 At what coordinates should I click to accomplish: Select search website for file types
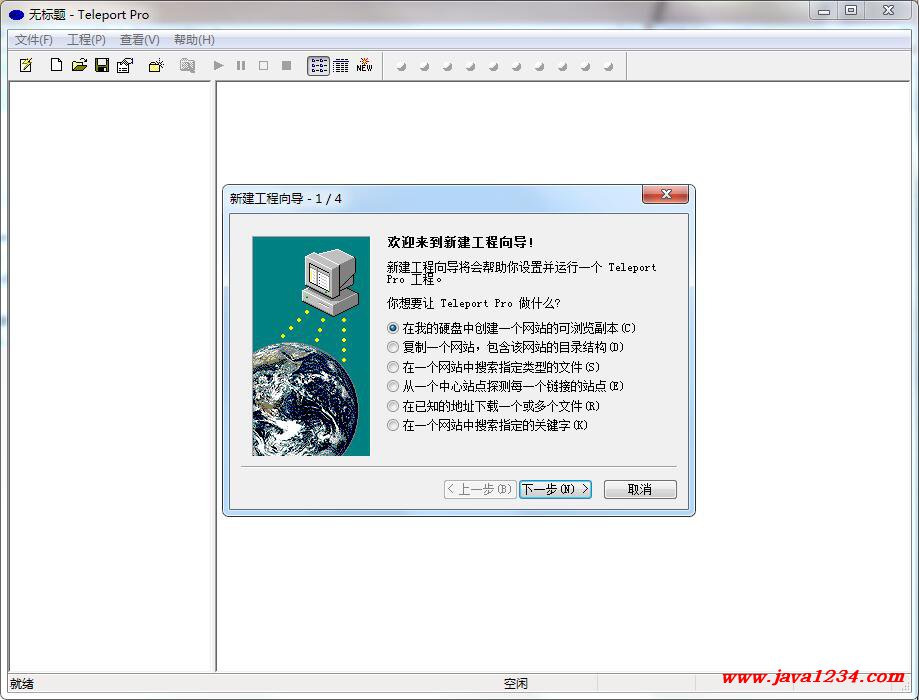[494, 367]
